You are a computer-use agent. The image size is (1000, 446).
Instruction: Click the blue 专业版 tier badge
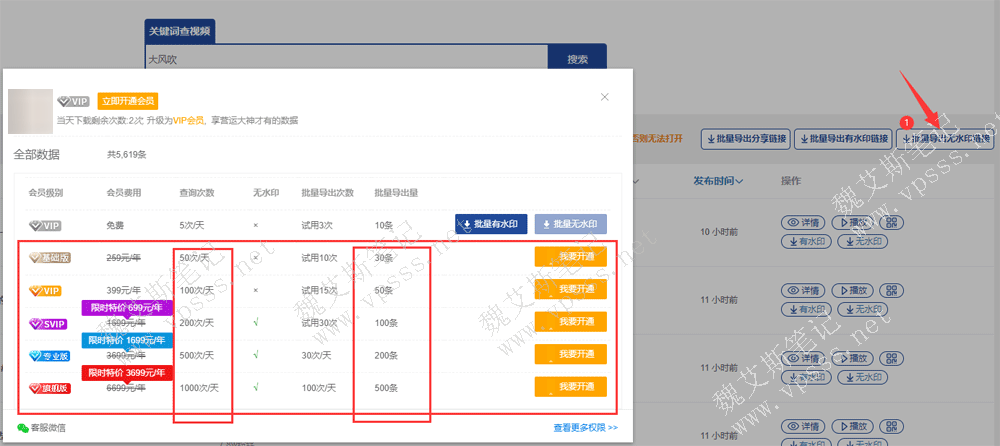tap(50, 355)
